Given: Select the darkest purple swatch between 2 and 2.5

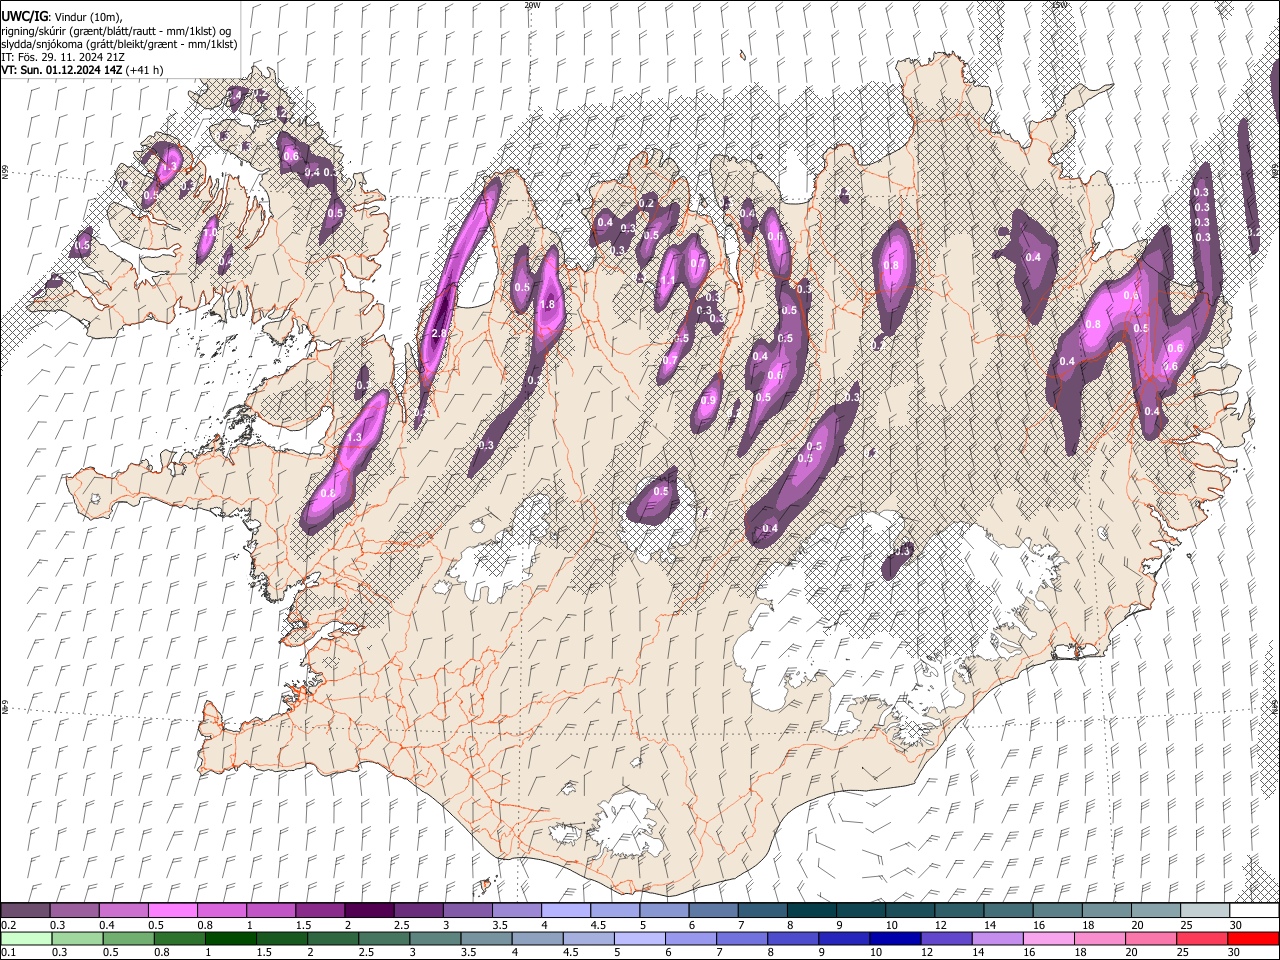Looking at the screenshot, I should point(369,911).
